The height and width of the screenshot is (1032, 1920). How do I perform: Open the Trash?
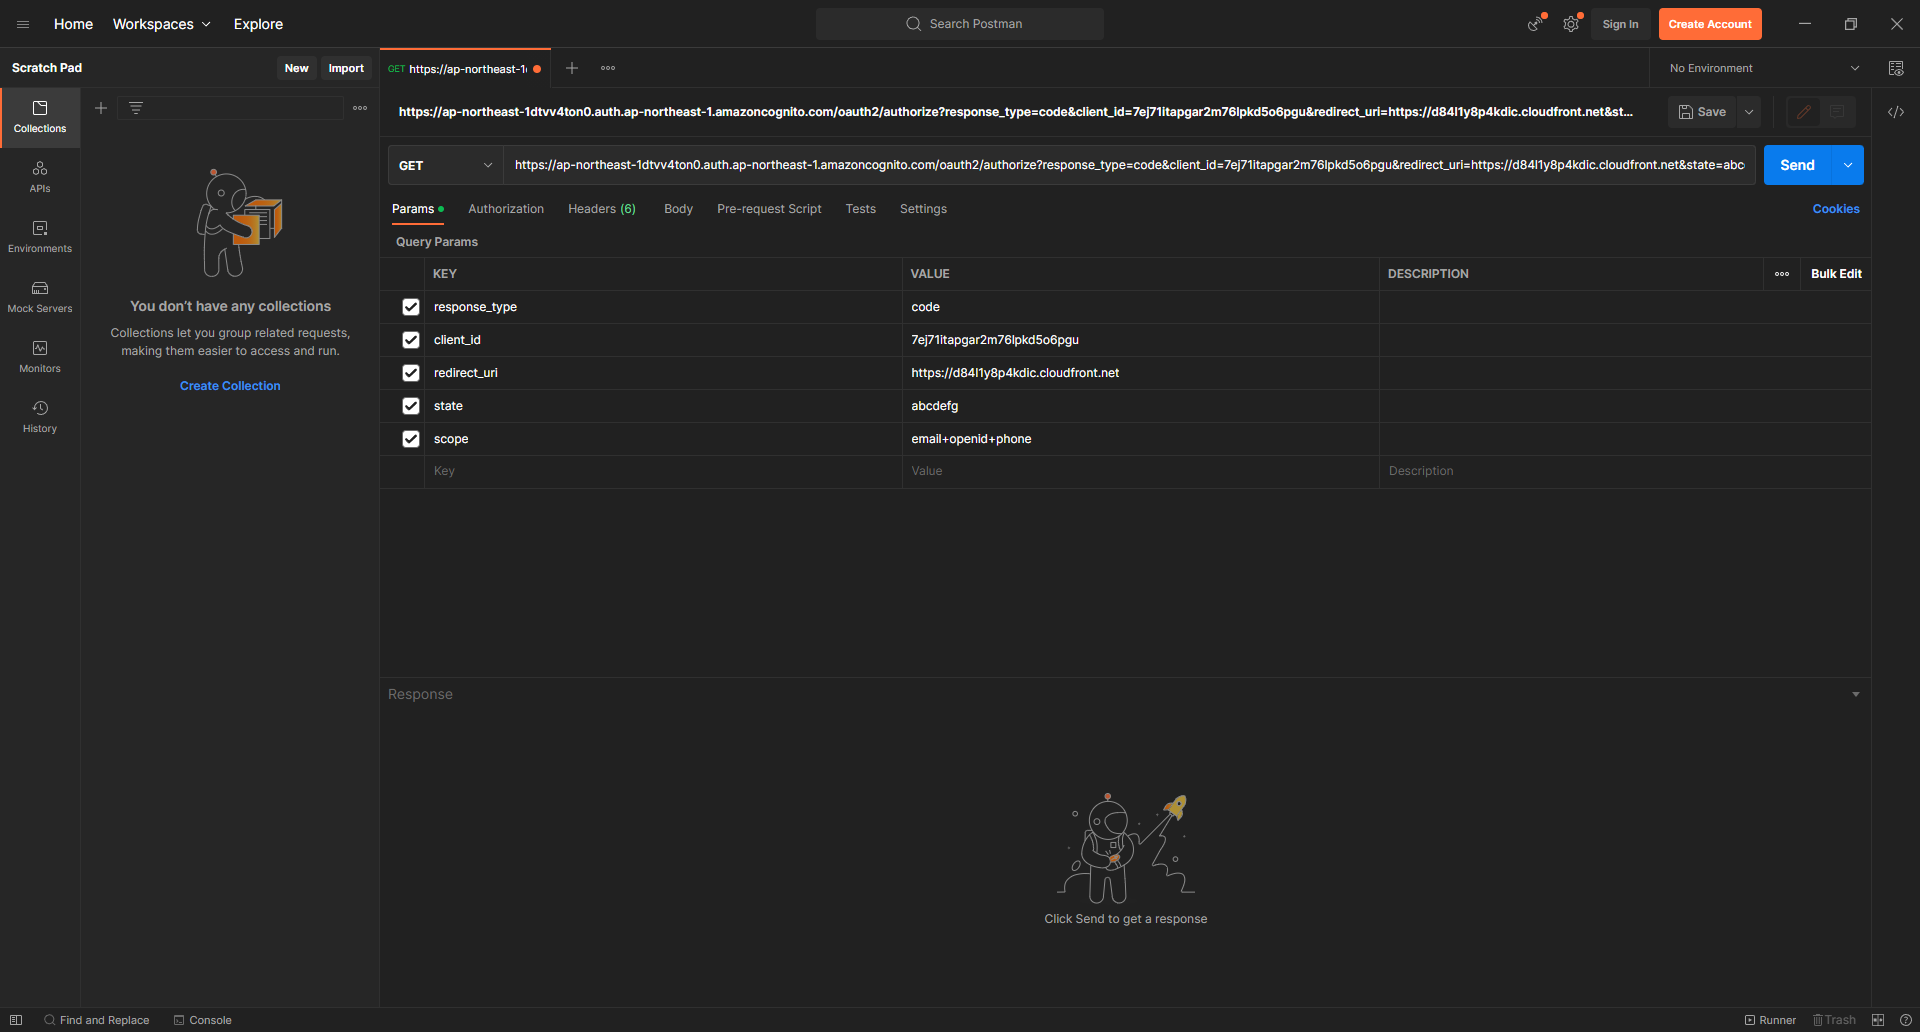click(1834, 1020)
